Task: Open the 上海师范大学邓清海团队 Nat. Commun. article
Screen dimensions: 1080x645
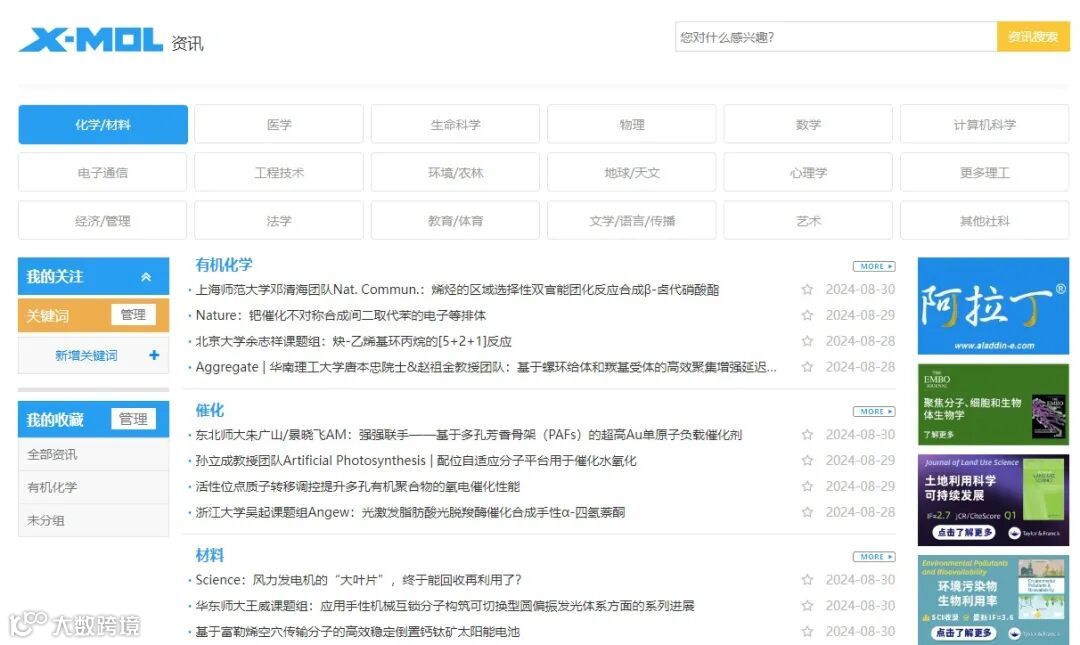Action: click(457, 289)
